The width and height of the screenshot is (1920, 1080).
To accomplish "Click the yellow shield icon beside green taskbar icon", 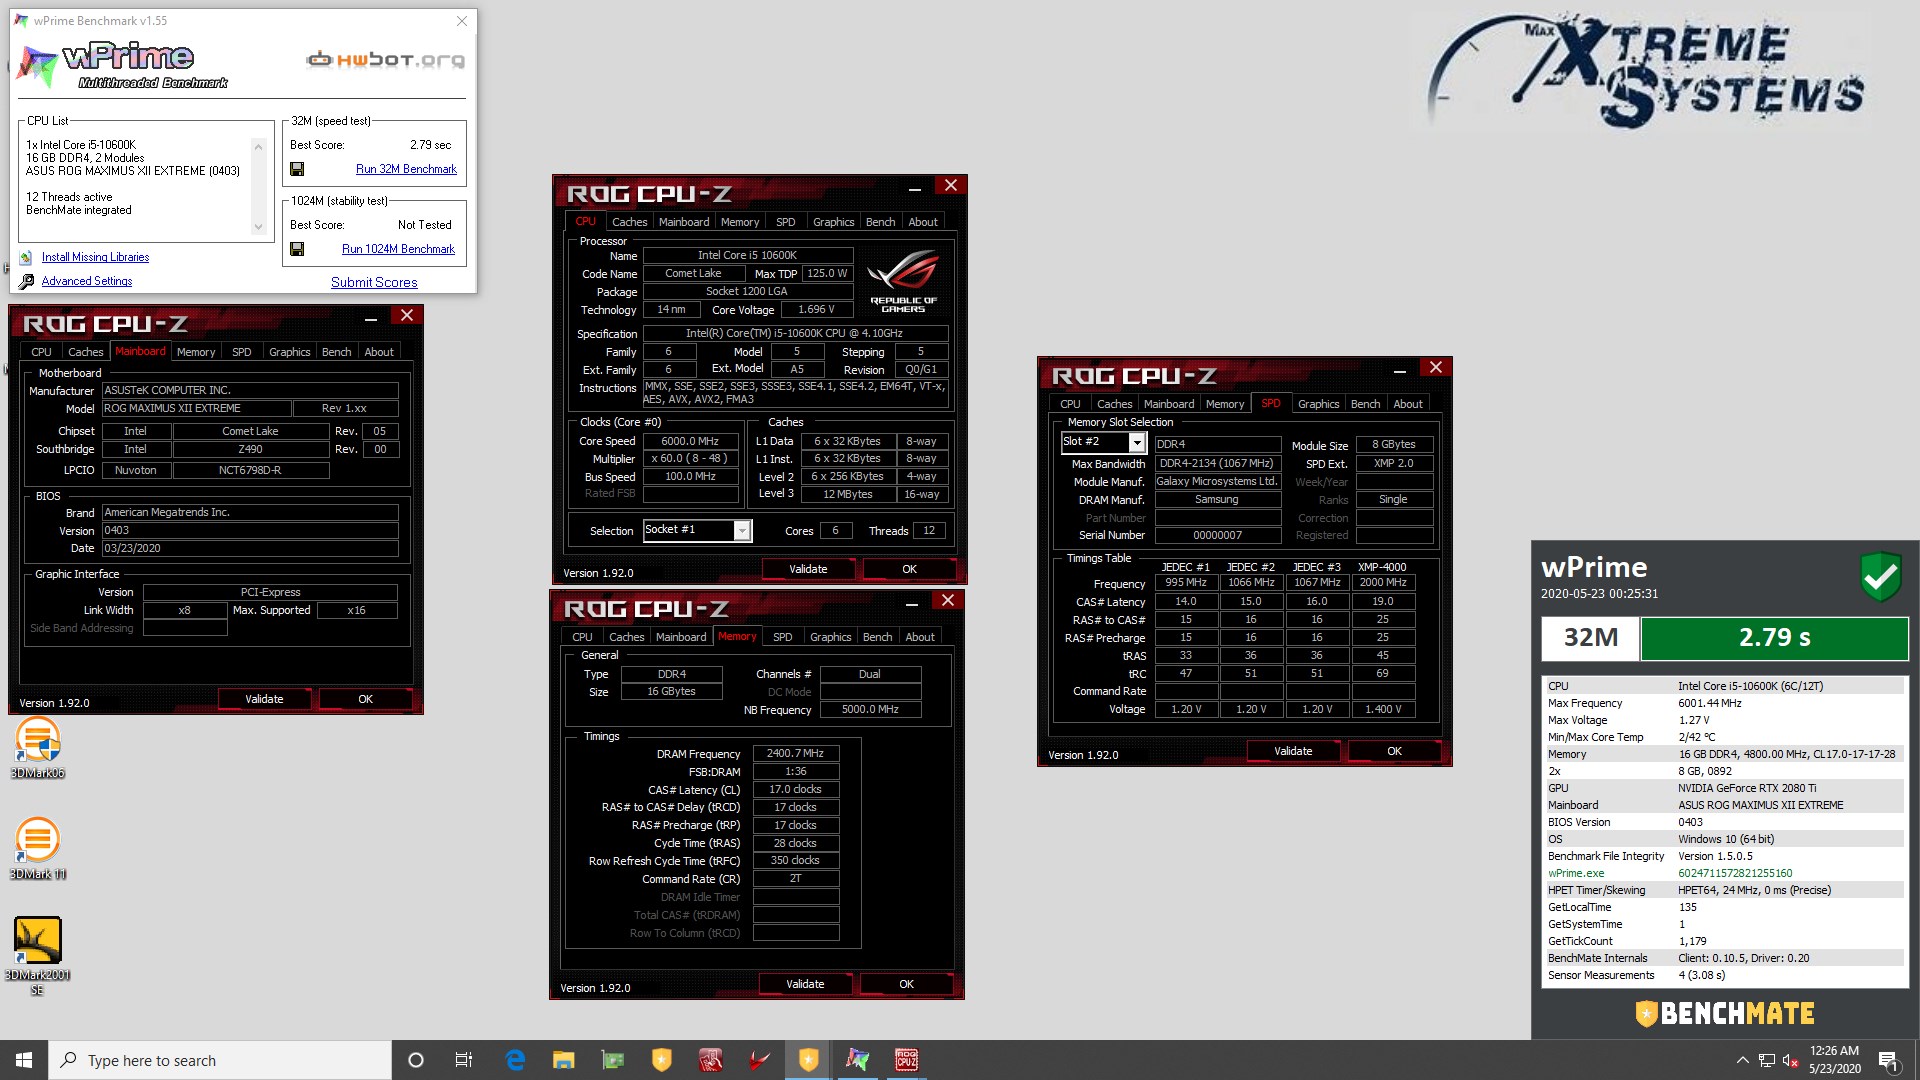I will [662, 1060].
